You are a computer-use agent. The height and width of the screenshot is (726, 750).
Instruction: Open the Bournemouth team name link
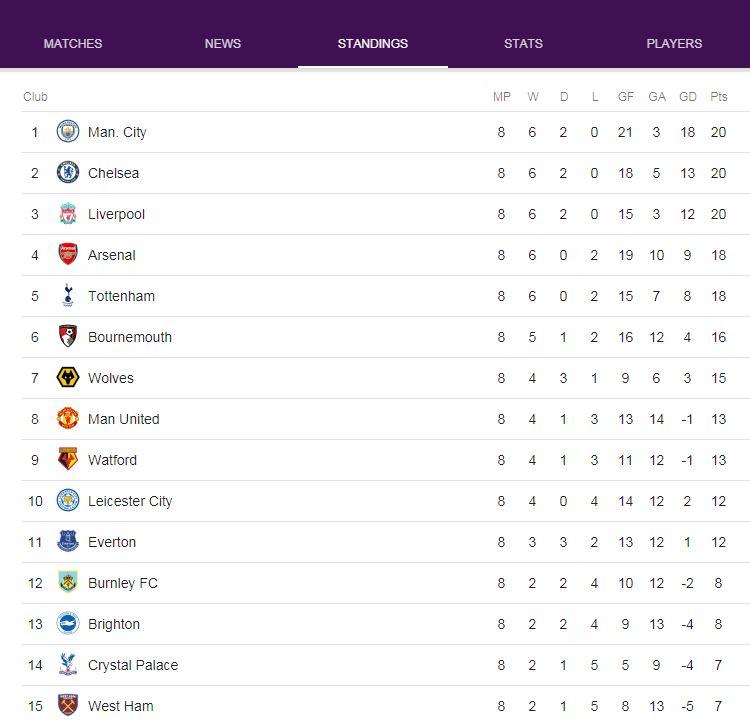pos(130,337)
